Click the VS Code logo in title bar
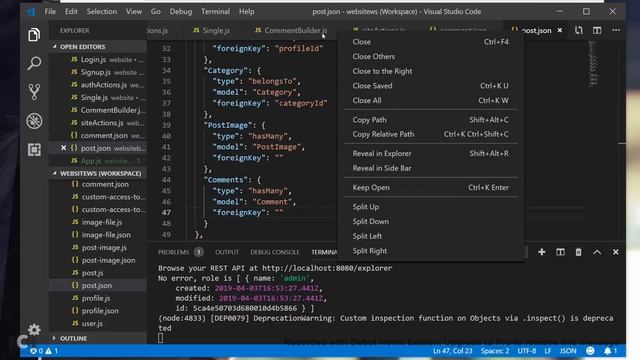 click(31, 11)
